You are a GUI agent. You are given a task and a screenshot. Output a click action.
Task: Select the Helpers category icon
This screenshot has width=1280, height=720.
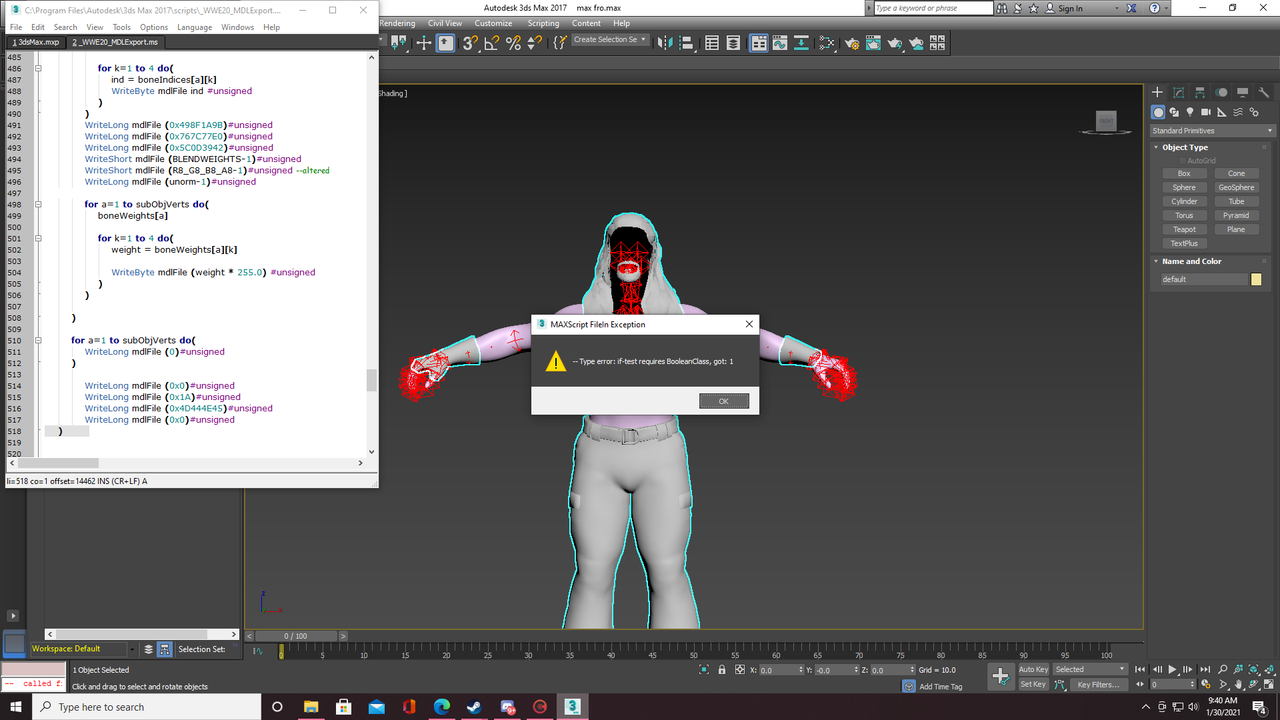pos(1222,112)
